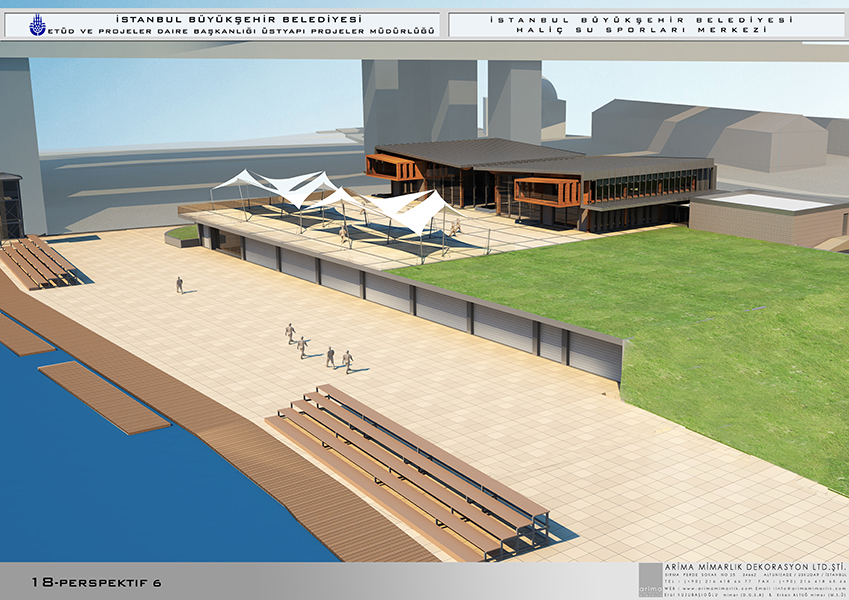This screenshot has width=849, height=600.
Task: Click the group of four walking people
Action: point(318,347)
